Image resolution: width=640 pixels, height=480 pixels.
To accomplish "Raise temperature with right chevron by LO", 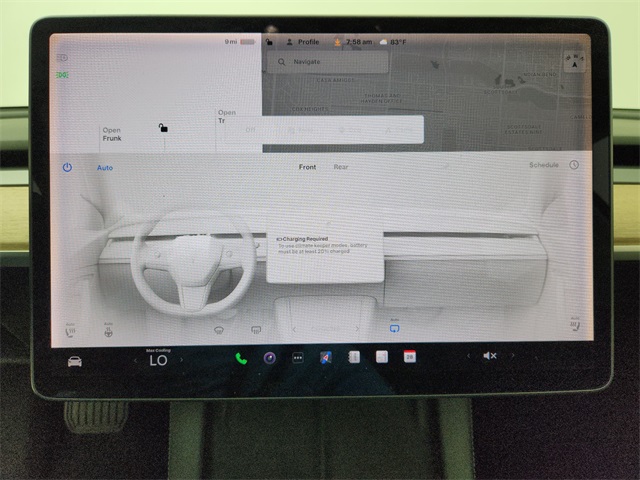I will [182, 360].
